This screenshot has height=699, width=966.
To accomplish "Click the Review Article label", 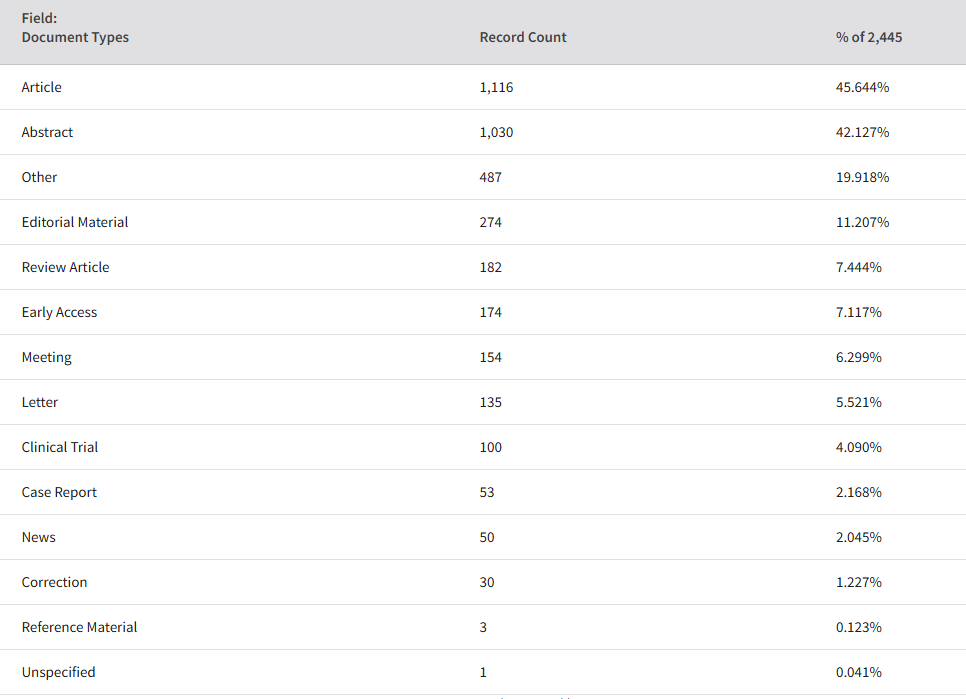I will pos(65,267).
